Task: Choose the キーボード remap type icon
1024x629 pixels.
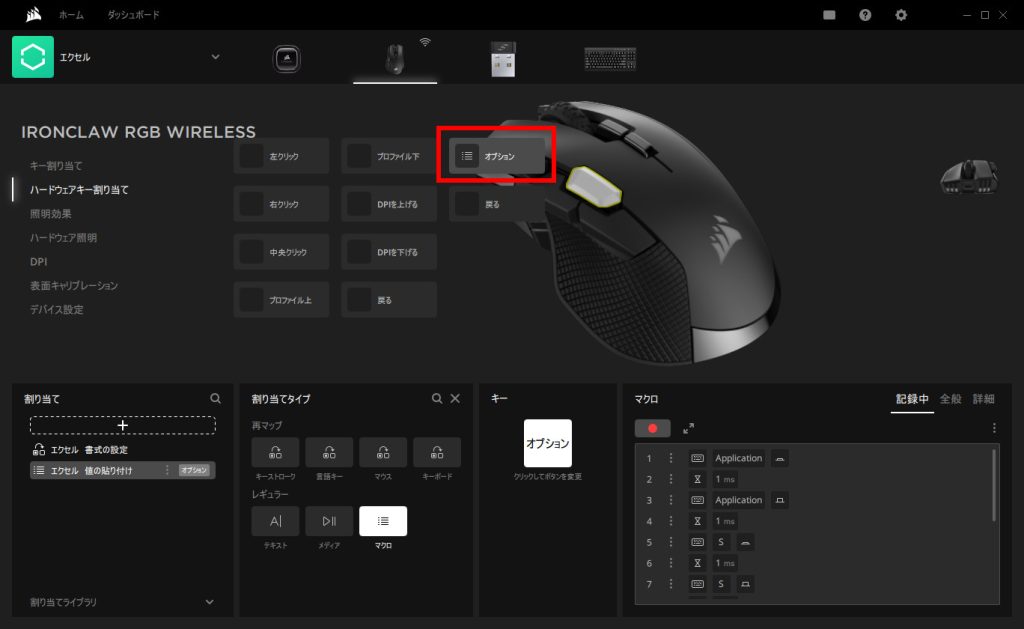Action: pyautogui.click(x=437, y=452)
